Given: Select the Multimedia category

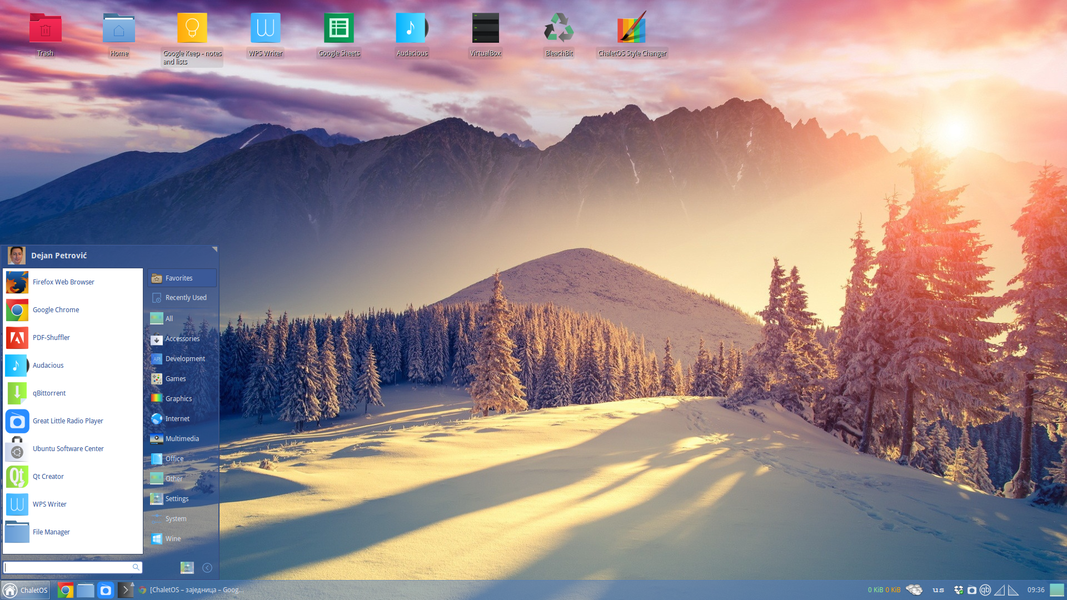Looking at the screenshot, I should coord(181,439).
